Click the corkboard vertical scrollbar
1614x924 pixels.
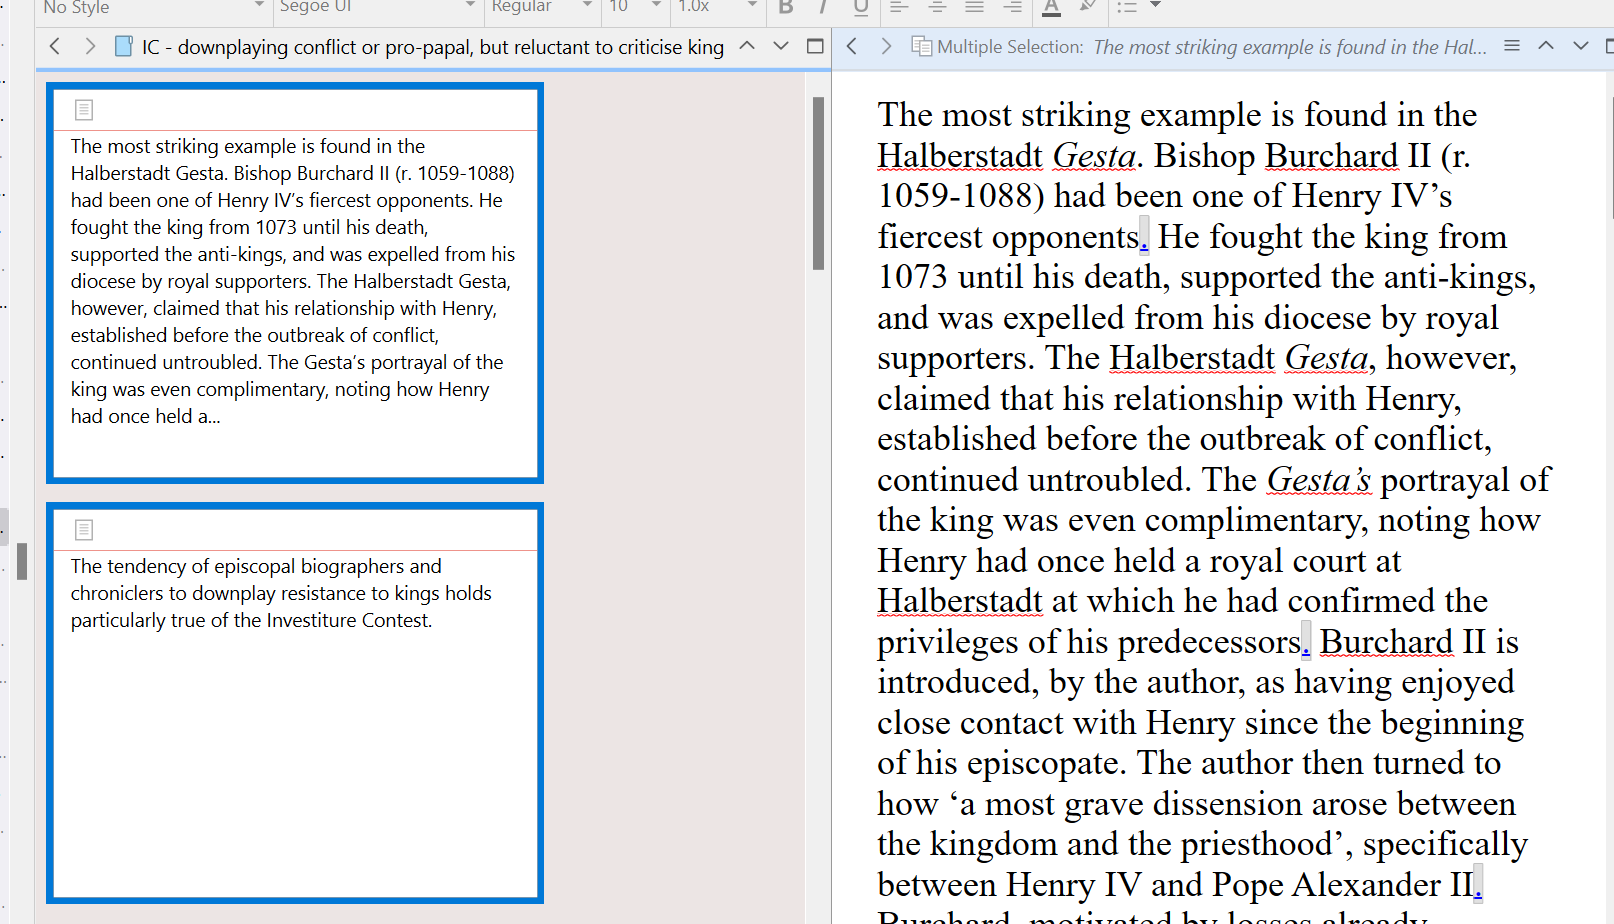pos(818,183)
